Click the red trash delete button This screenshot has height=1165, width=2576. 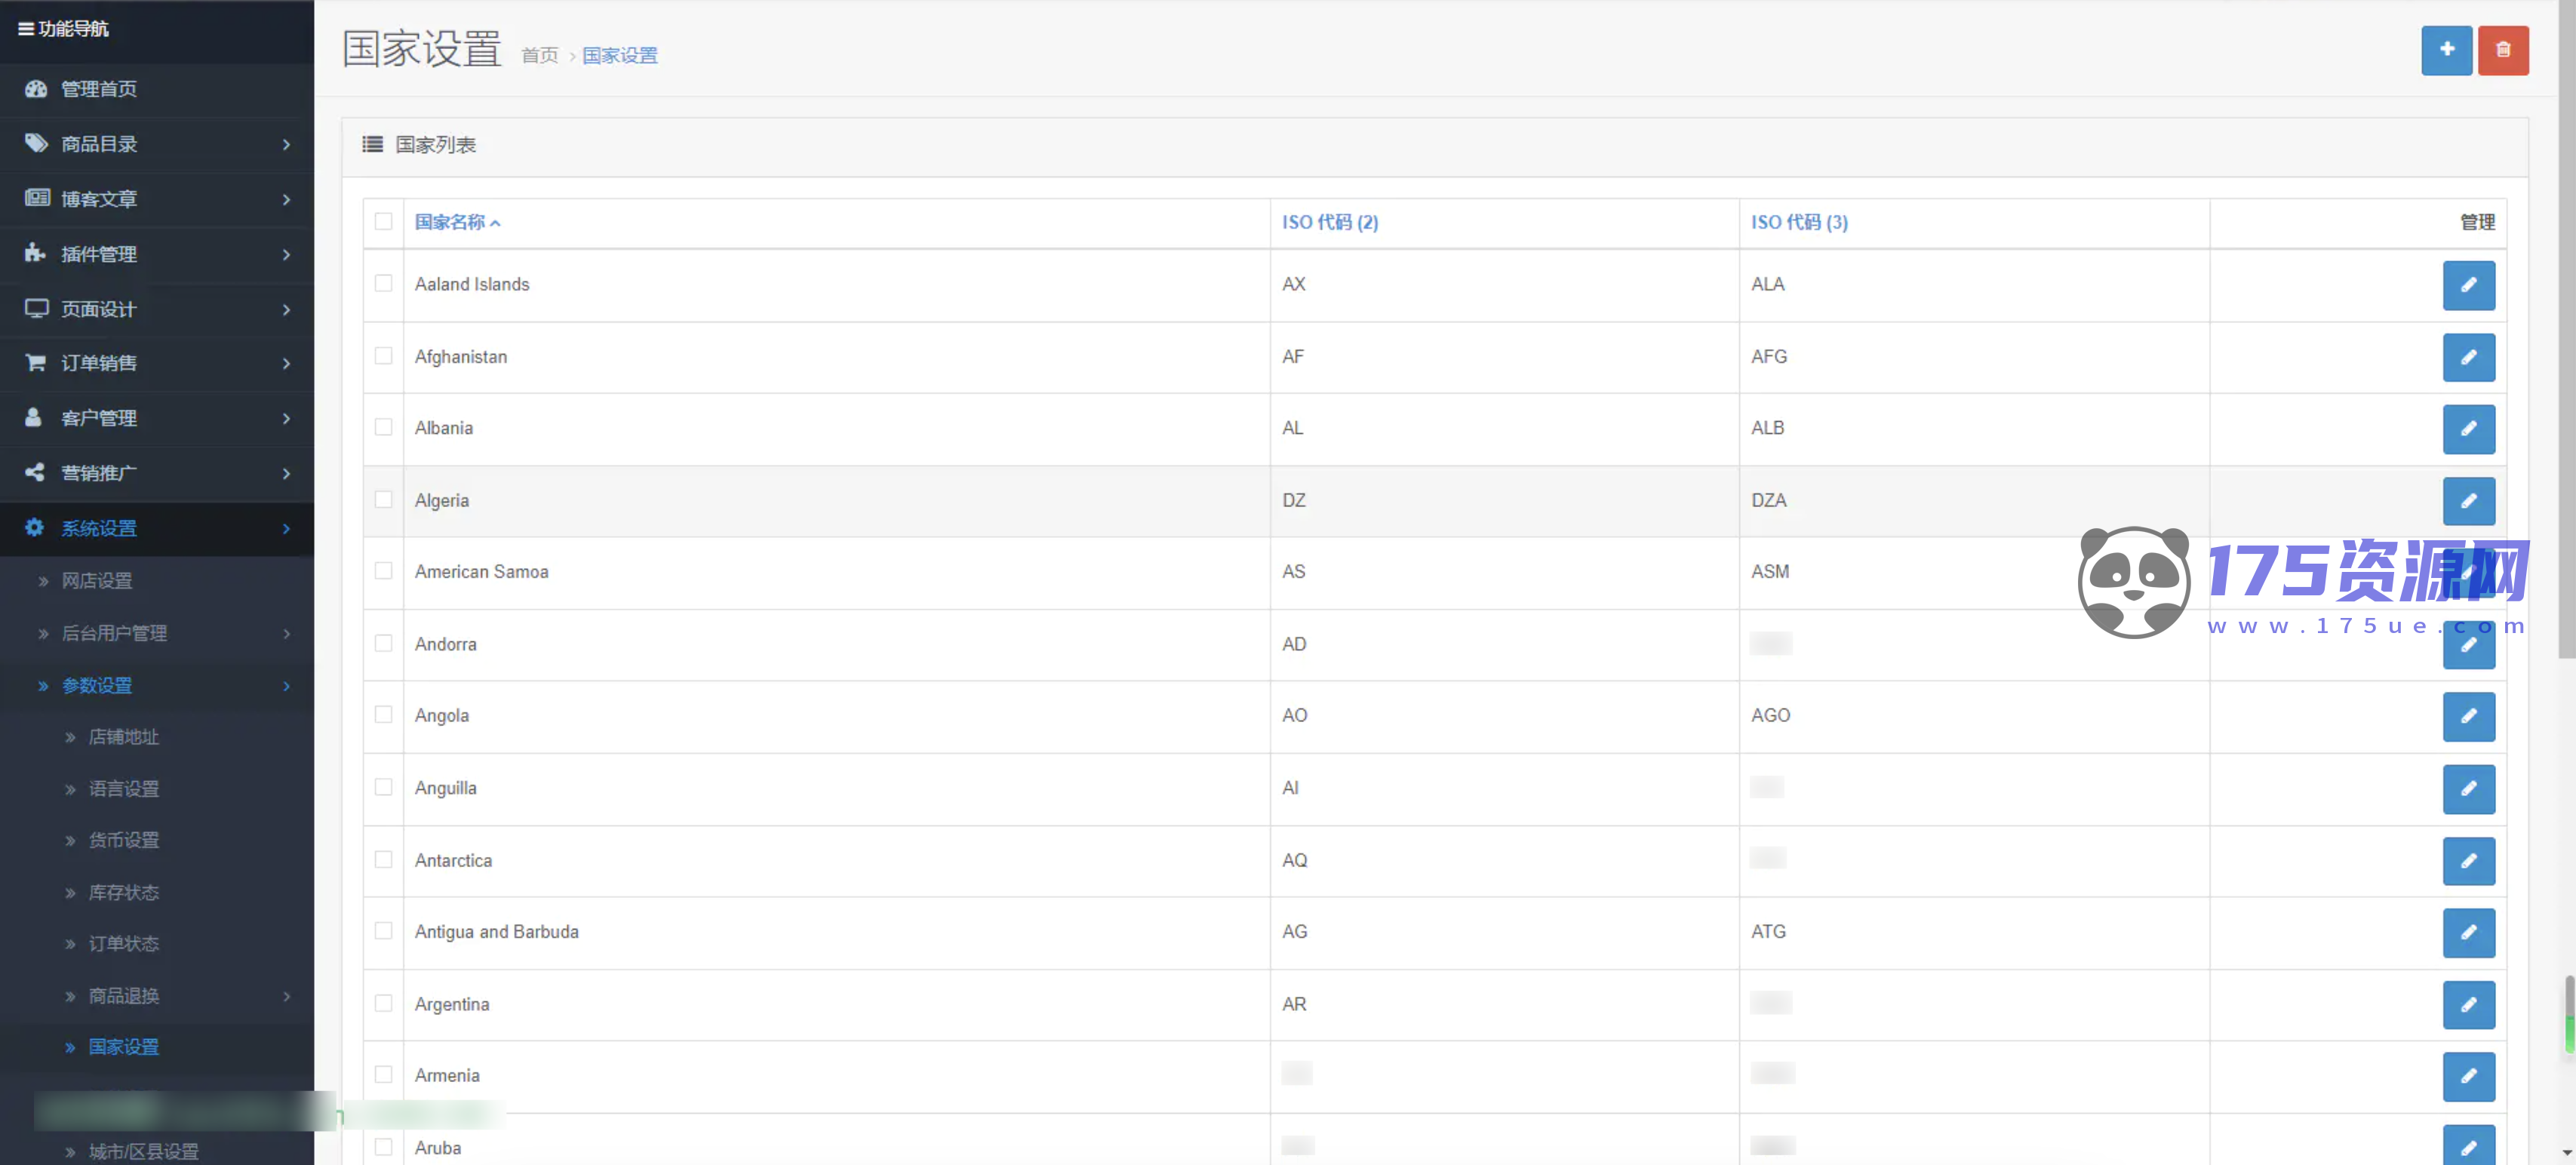2503,50
